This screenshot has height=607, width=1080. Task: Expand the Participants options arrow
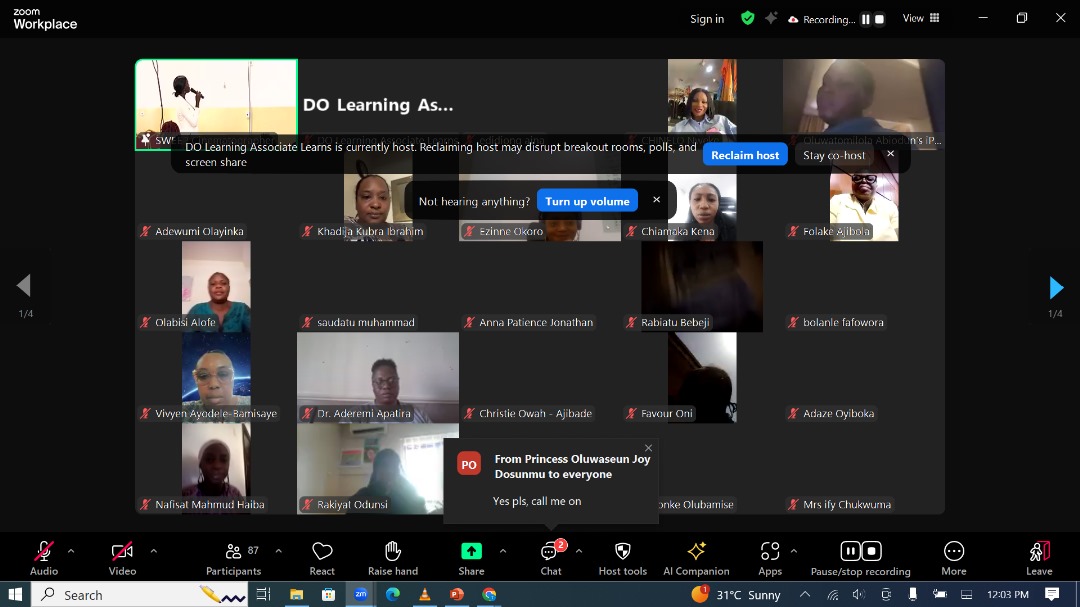click(x=278, y=551)
